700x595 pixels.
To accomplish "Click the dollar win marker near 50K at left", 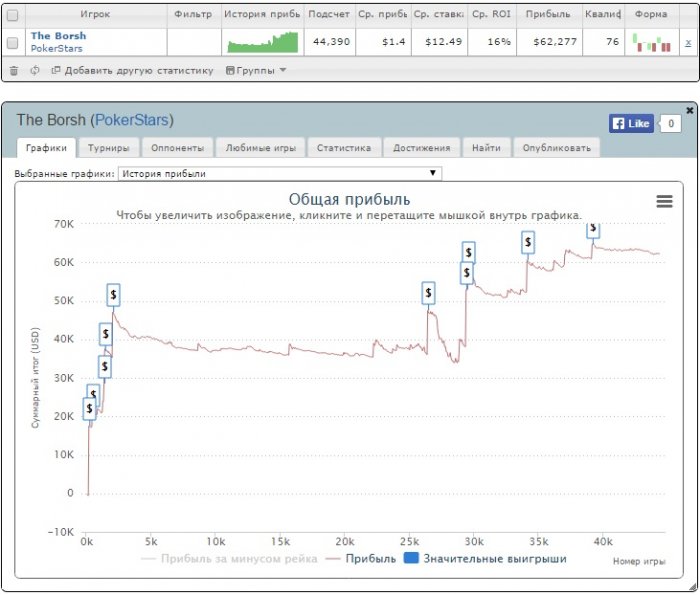I will tap(113, 295).
